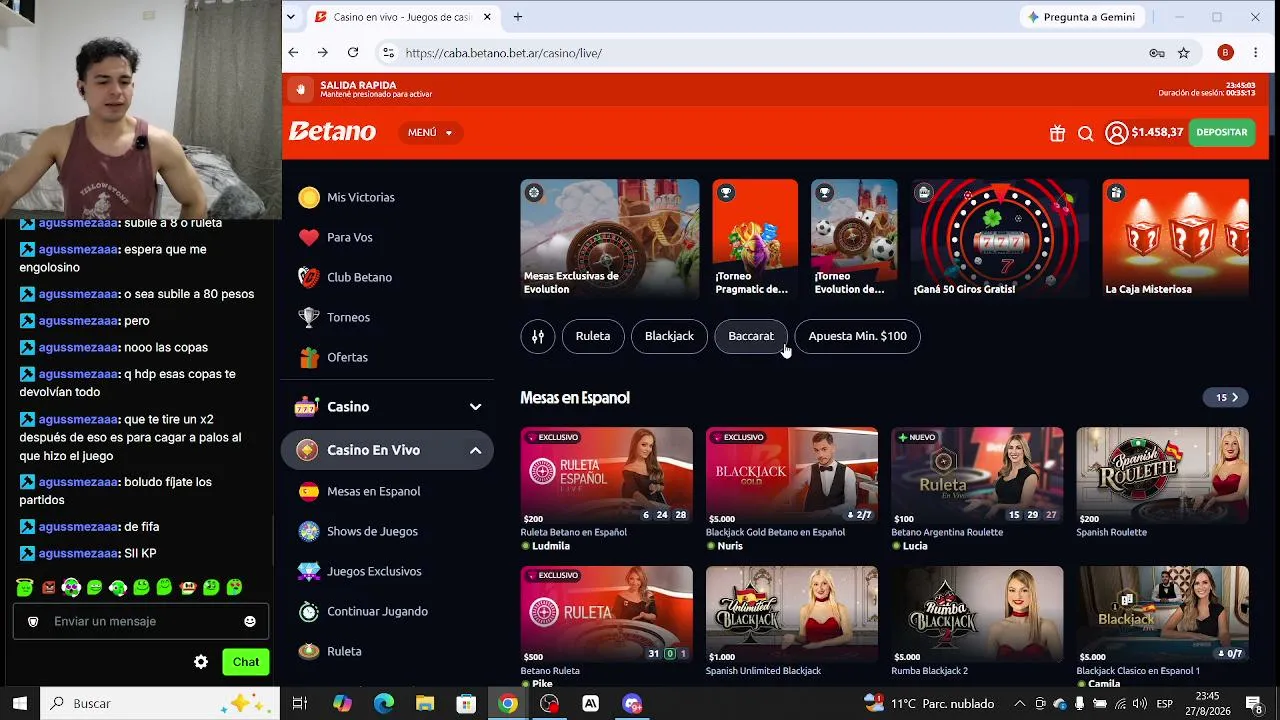Image resolution: width=1280 pixels, height=720 pixels.
Task: Open the notification center icon
Action: point(1254,704)
